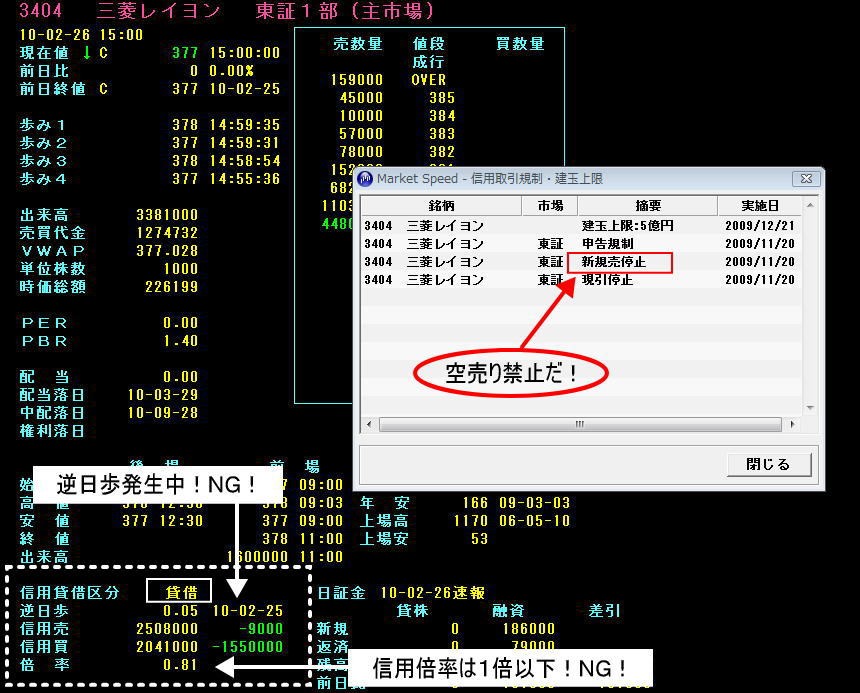
Task: Select the 現引停止 entry in the list
Action: tap(608, 280)
